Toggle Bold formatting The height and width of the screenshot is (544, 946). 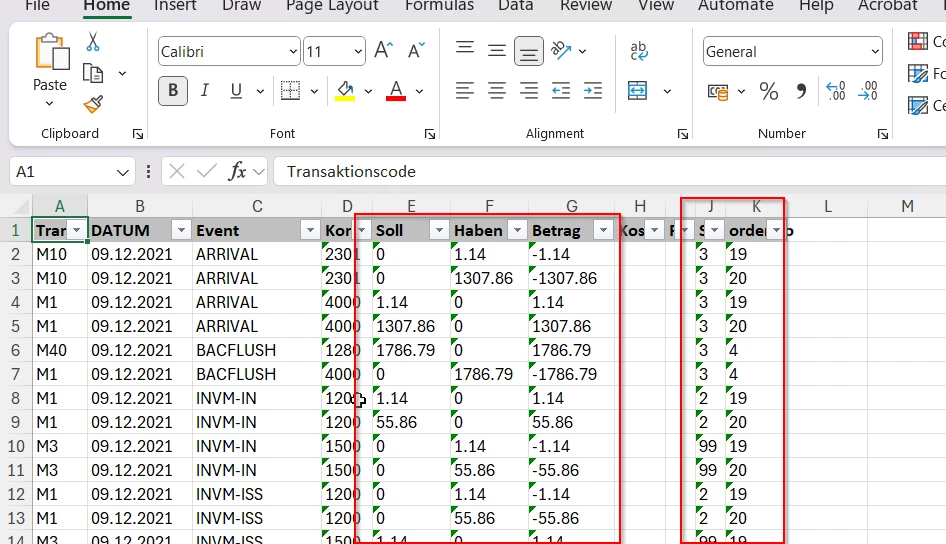[x=173, y=91]
